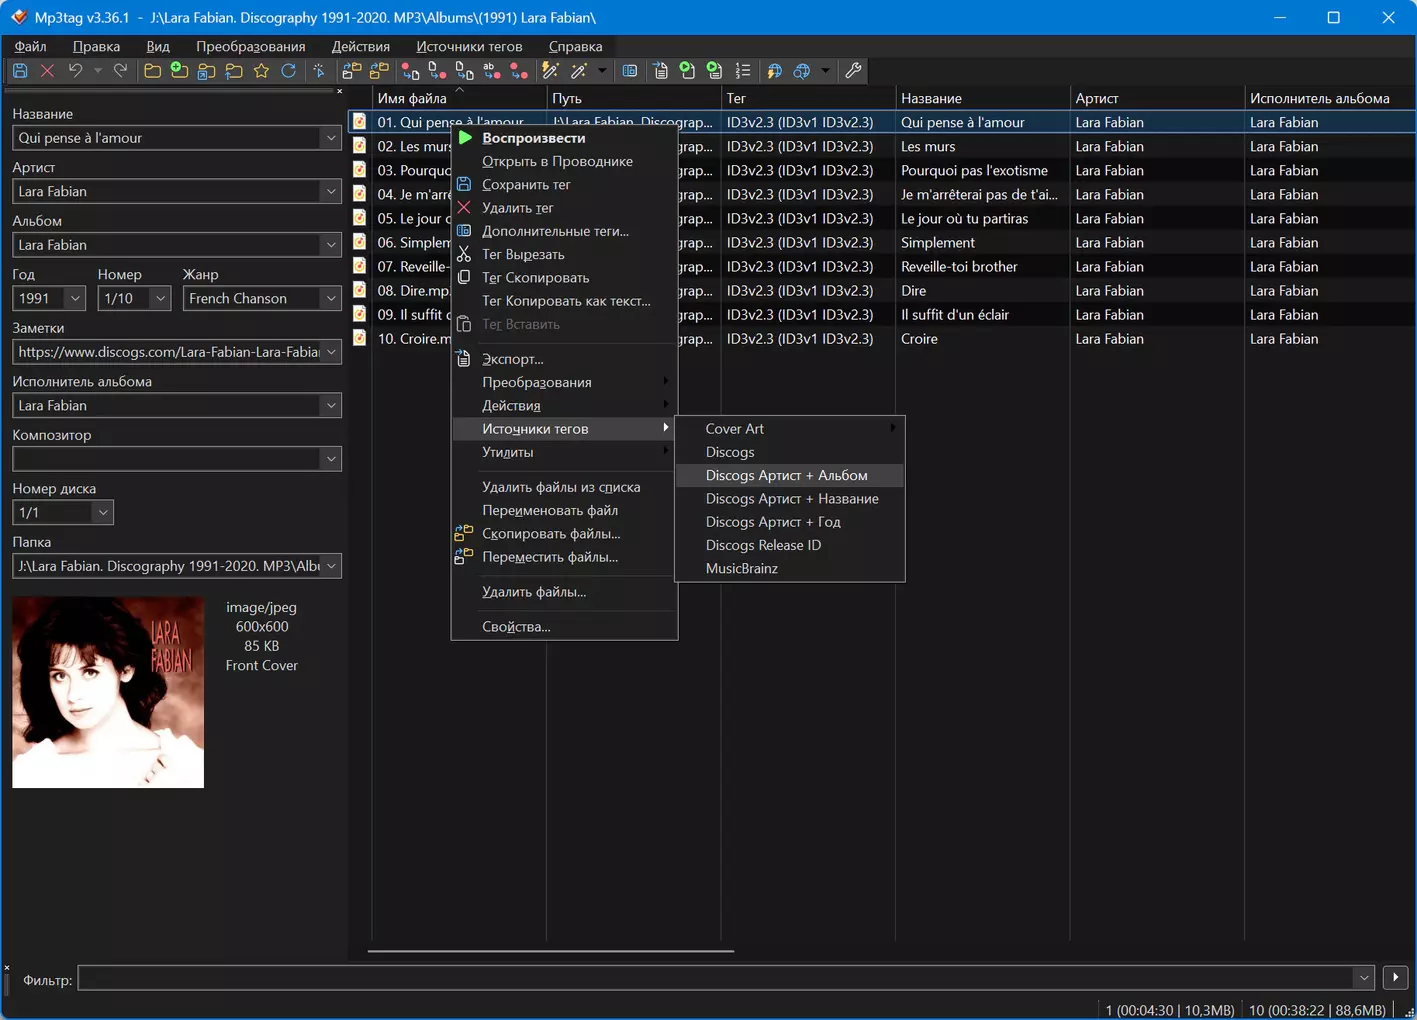This screenshot has height=1020, width=1417.
Task: Click the extended tags panel toolbar icon
Action: click(x=630, y=71)
